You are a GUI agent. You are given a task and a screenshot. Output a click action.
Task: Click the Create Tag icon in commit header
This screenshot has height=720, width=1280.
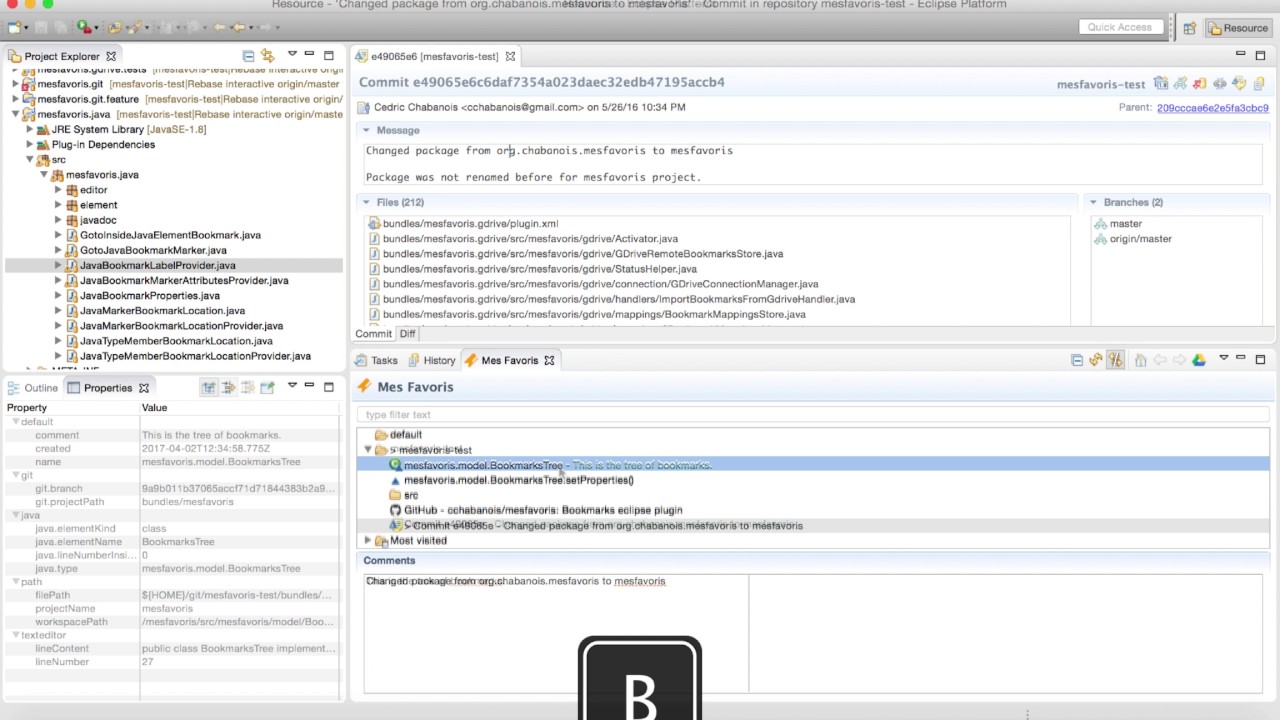click(x=1161, y=84)
